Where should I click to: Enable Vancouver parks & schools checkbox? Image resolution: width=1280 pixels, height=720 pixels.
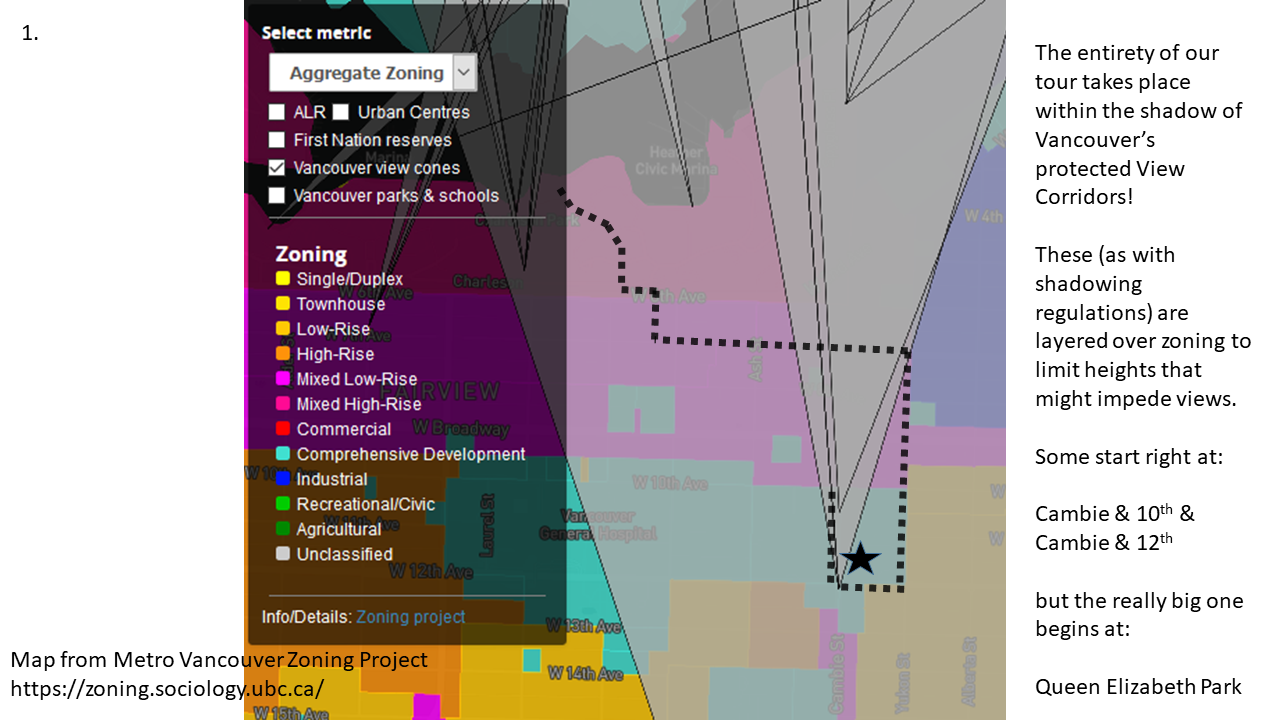(277, 196)
